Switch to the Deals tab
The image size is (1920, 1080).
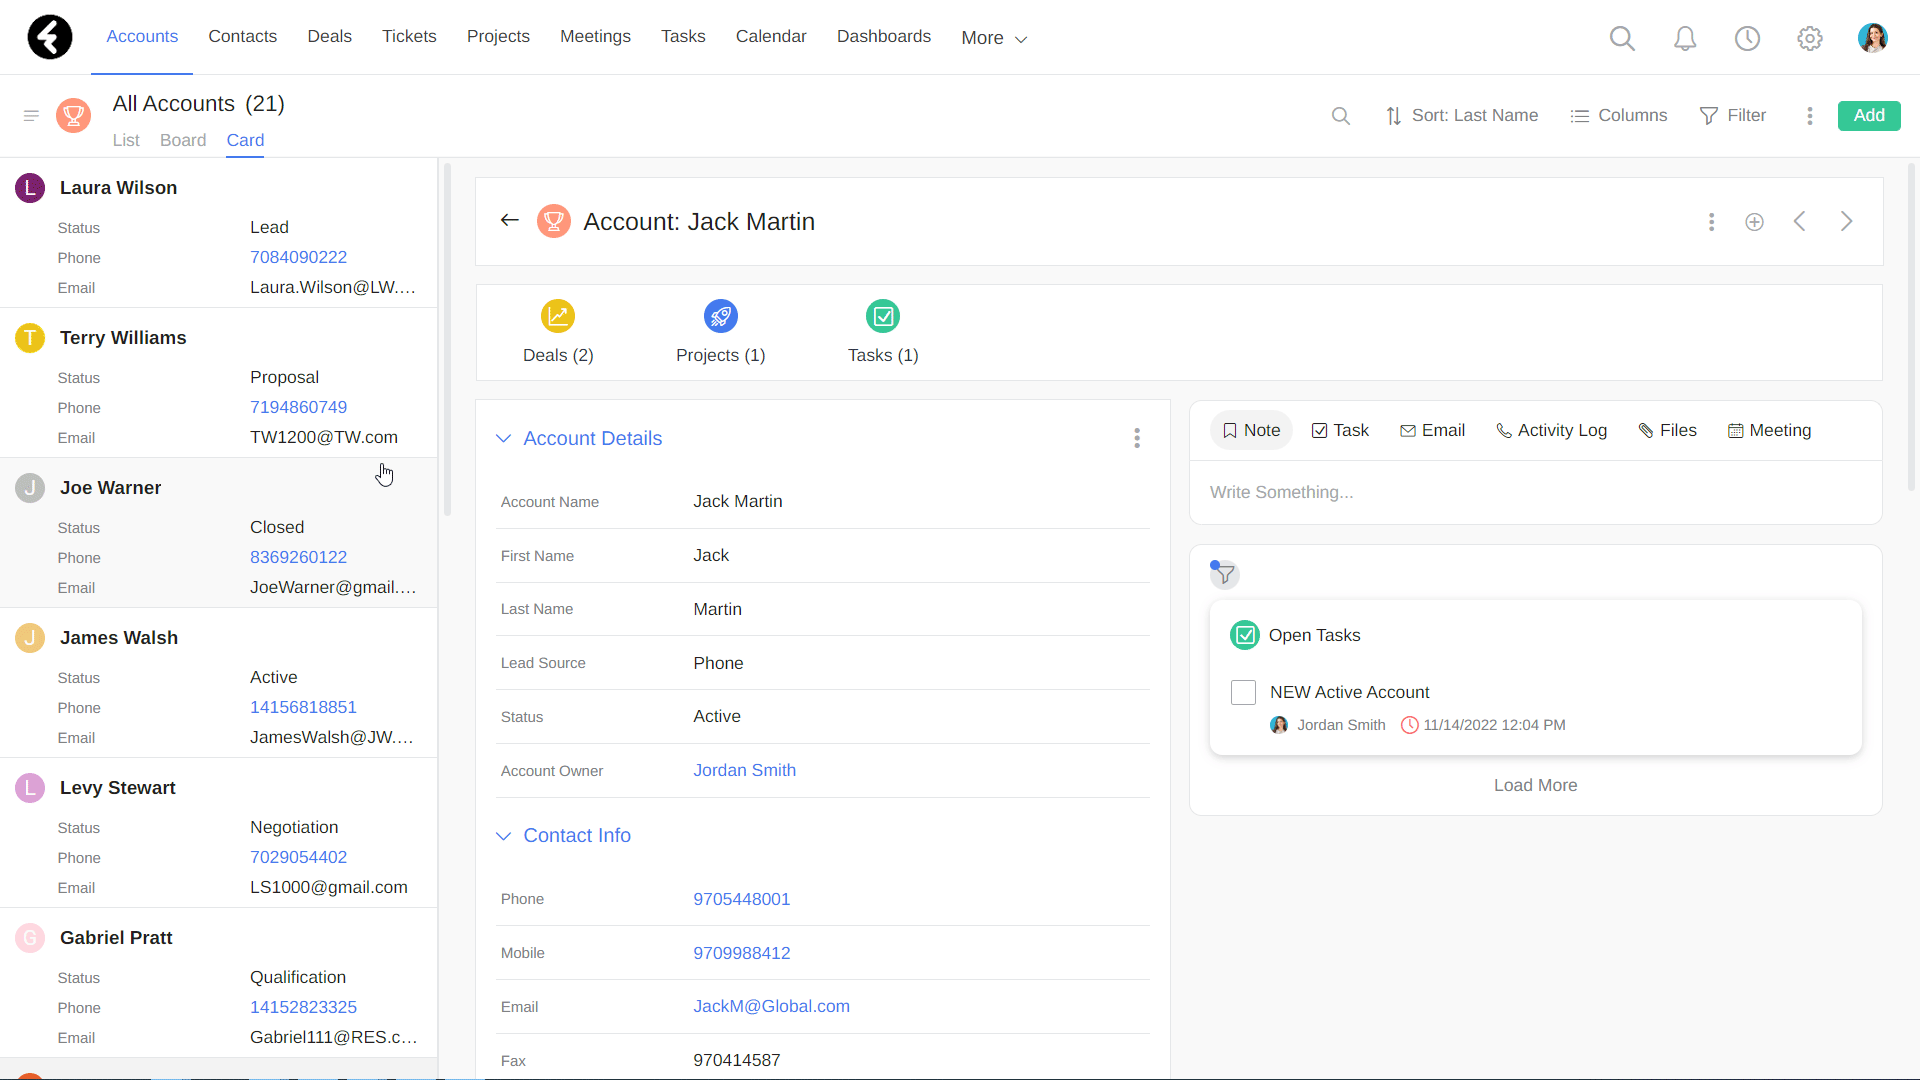click(x=329, y=37)
